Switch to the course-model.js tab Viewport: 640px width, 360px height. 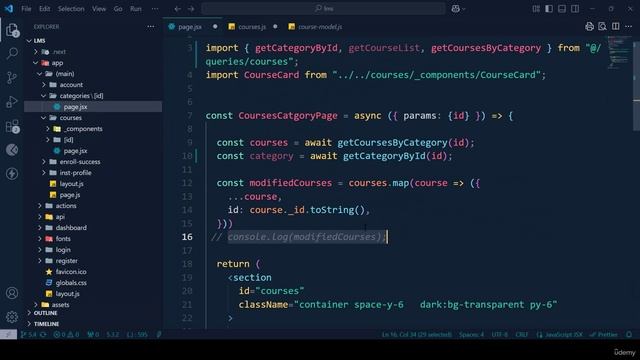(320, 27)
